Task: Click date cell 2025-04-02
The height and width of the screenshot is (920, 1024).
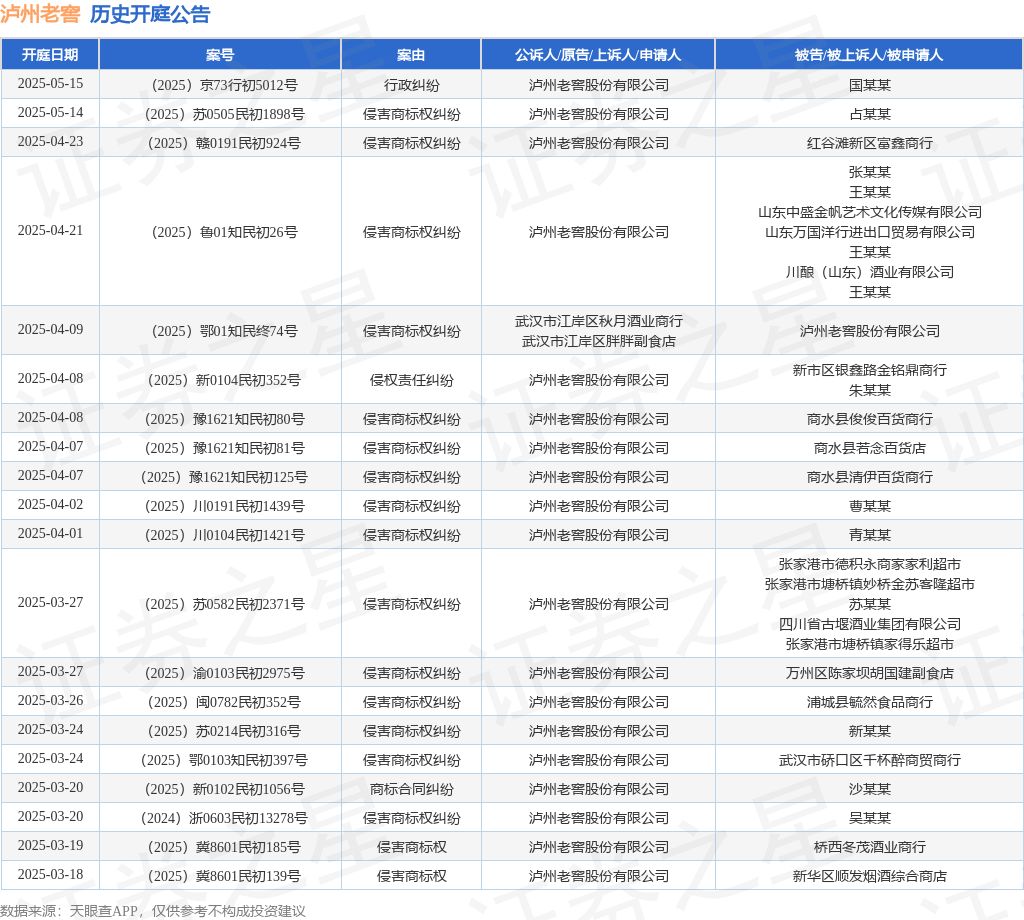Action: click(50, 505)
